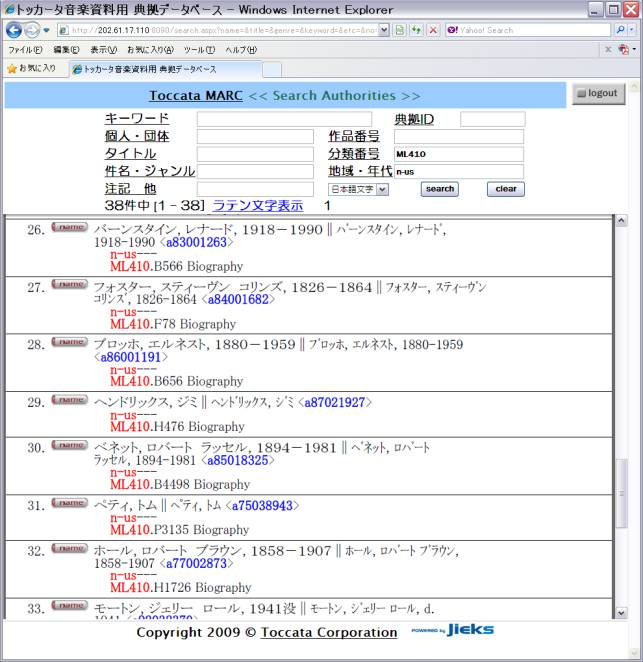
Task: Click the name badge for result 26
Action: click(x=70, y=227)
